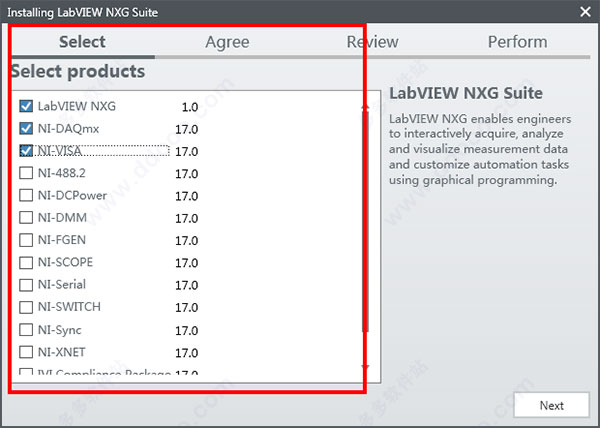Enable the NI-SCOPE checkbox
This screenshot has width=600, height=428.
26,262
